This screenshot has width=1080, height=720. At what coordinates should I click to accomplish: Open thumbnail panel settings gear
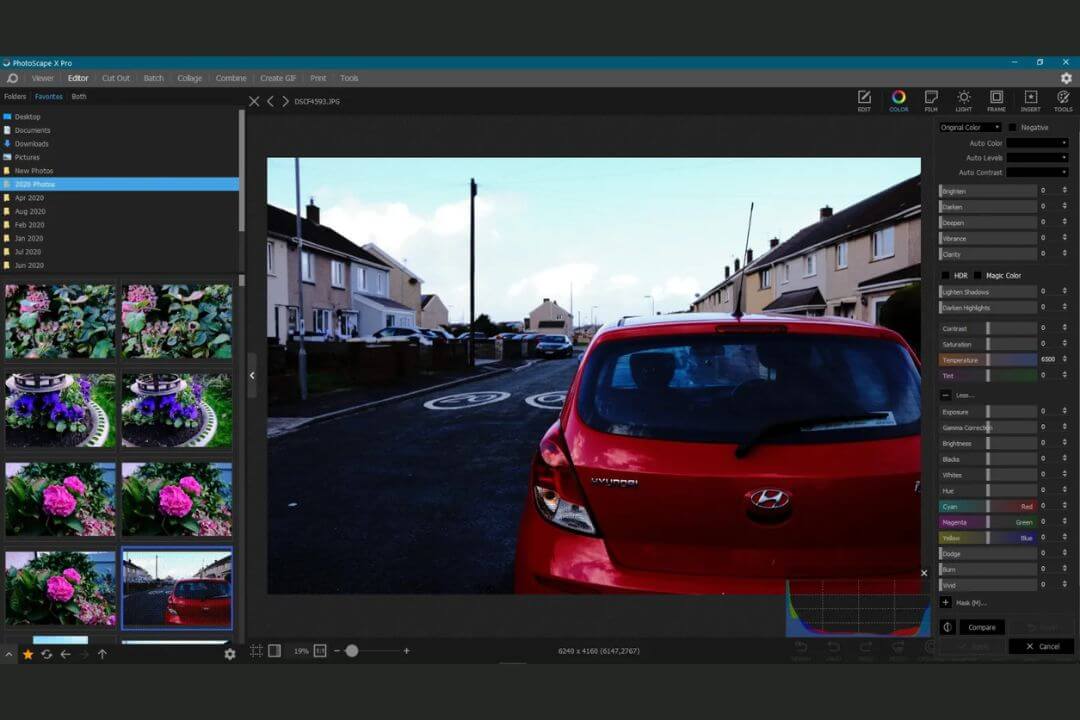229,654
